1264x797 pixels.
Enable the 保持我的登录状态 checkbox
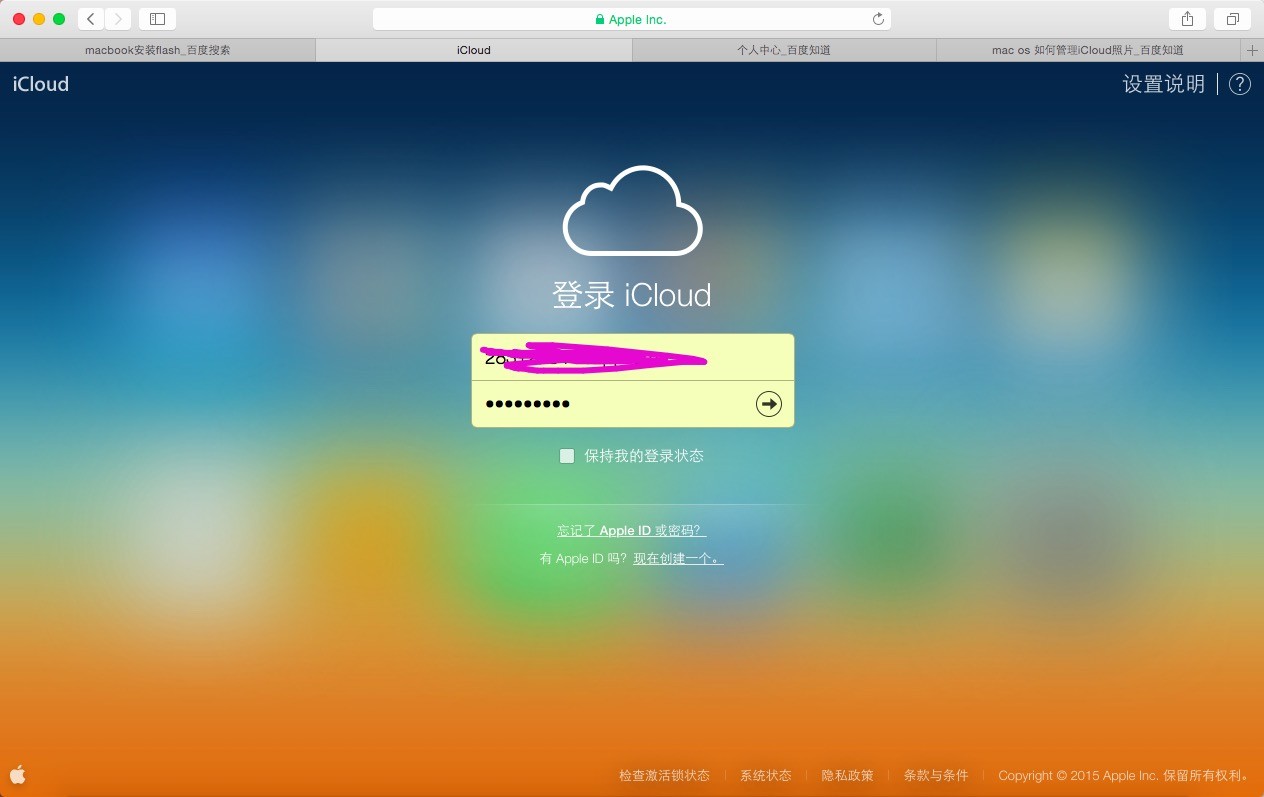click(x=567, y=456)
